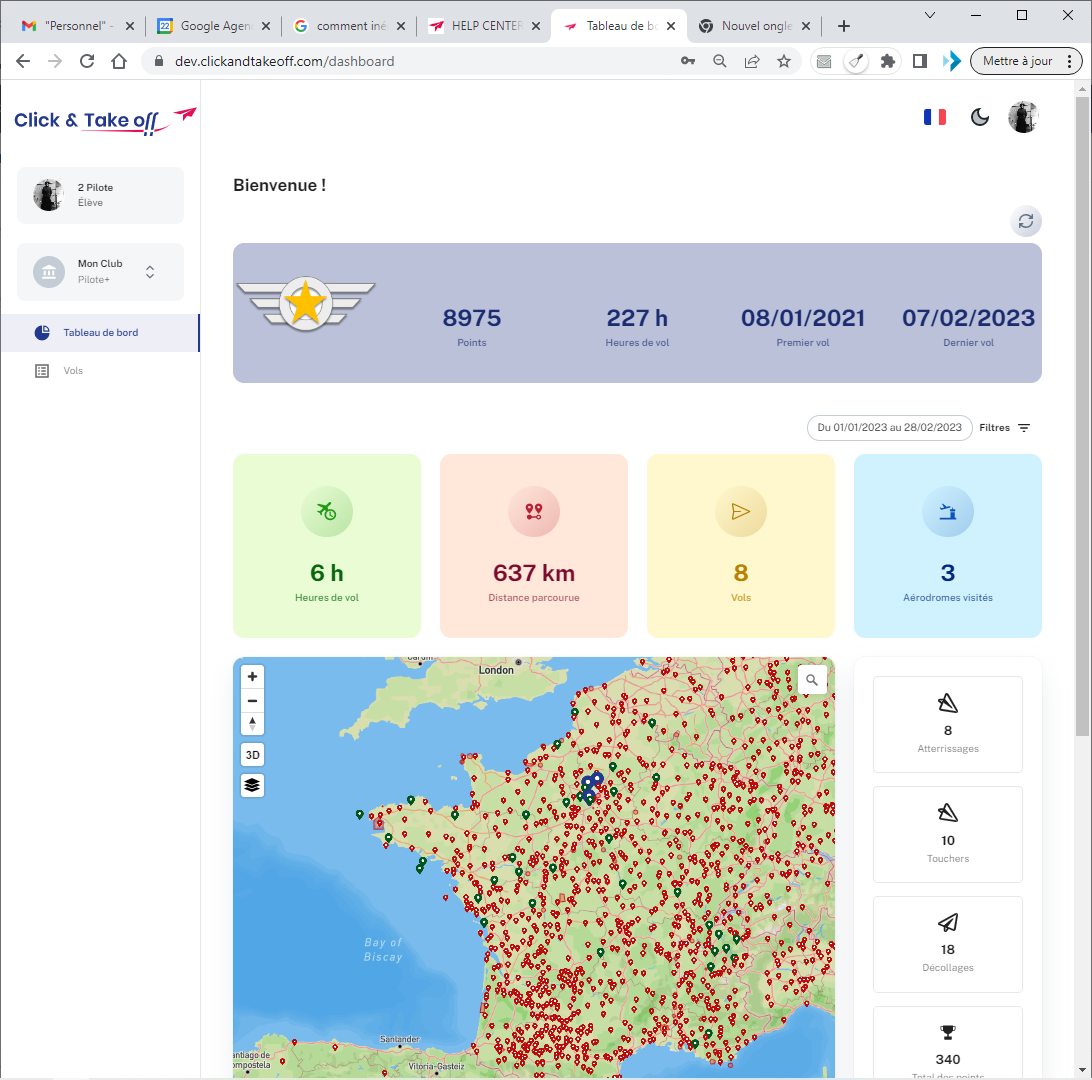Toggle the browser side panel
Image resolution: width=1092 pixels, height=1080 pixels.
tap(919, 61)
